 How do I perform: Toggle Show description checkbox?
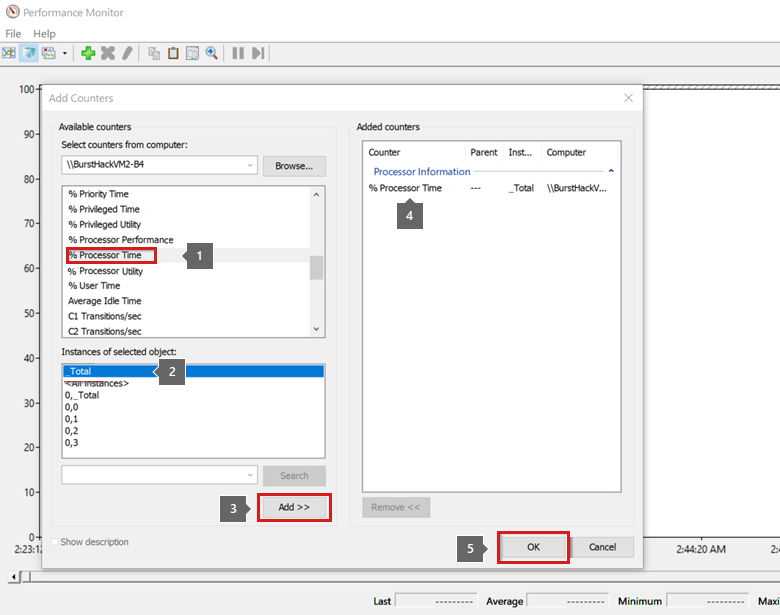(x=55, y=541)
